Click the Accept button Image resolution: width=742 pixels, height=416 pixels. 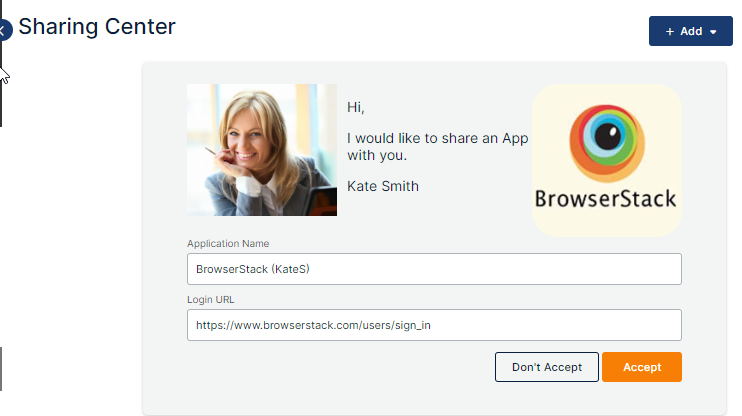pyautogui.click(x=642, y=367)
